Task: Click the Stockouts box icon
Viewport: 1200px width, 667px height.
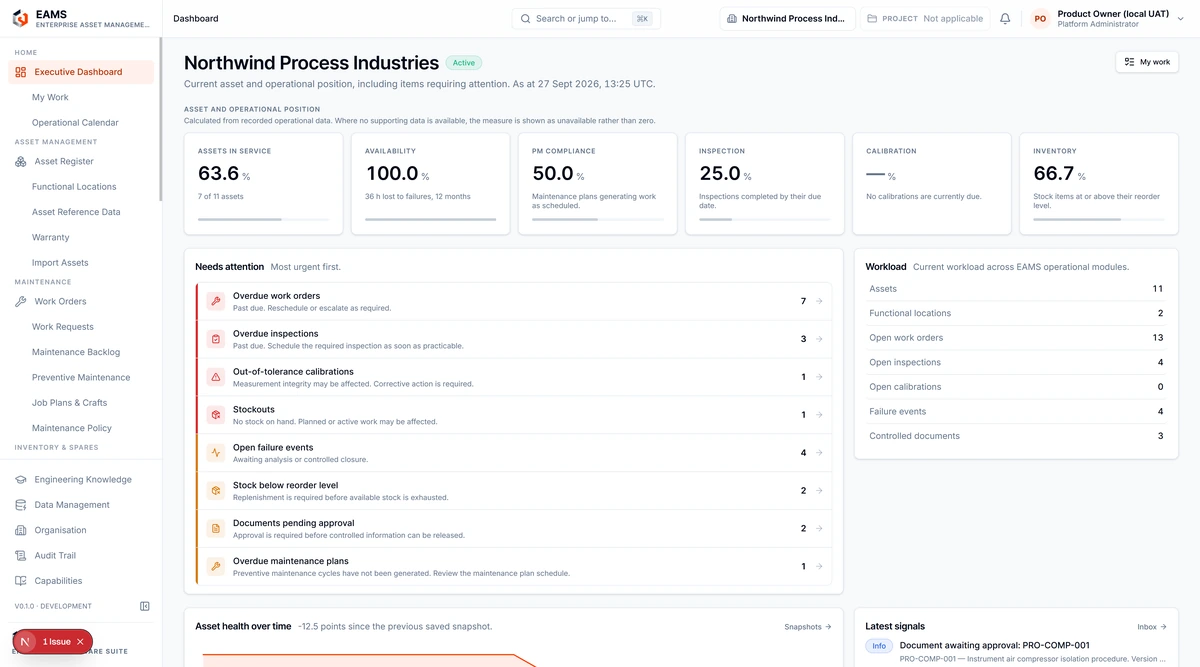Action: (x=215, y=415)
